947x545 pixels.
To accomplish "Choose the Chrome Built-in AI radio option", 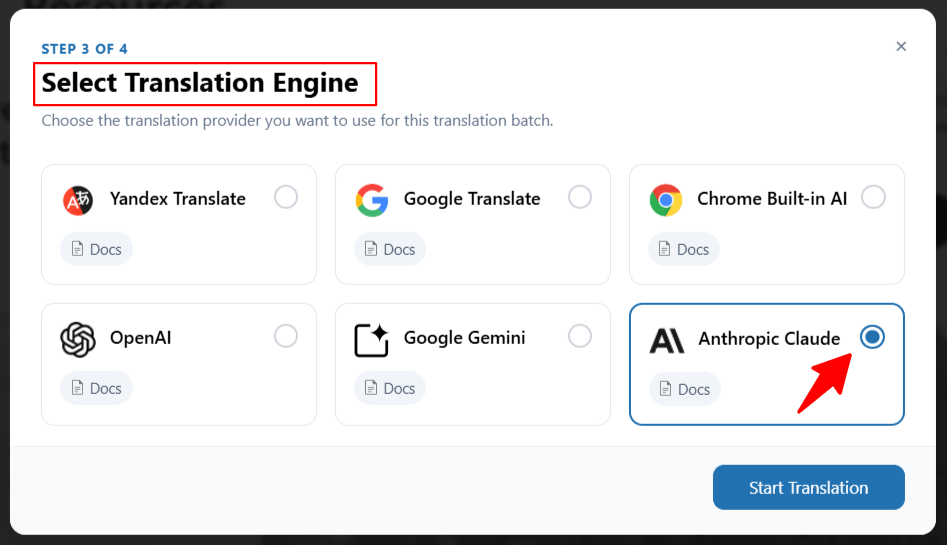I will pos(873,198).
